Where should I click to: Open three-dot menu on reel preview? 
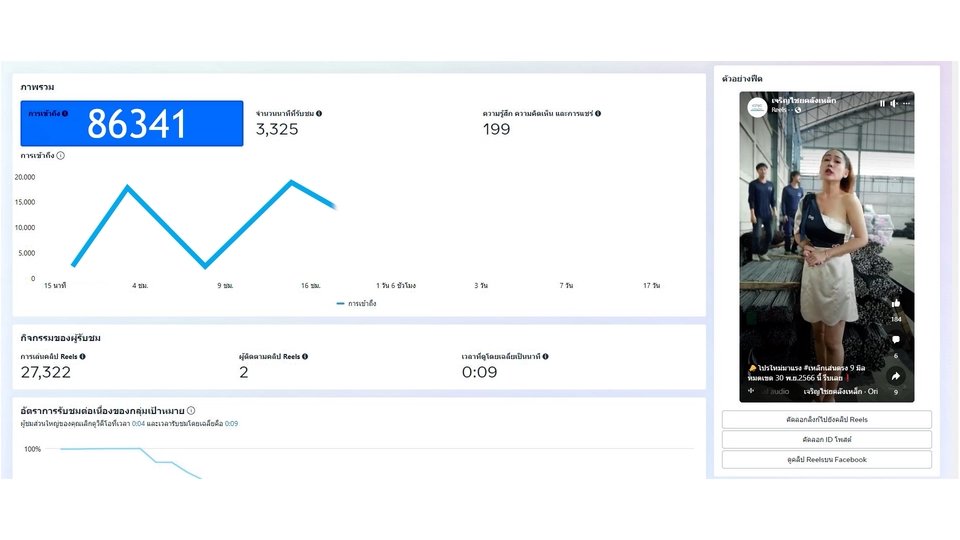point(907,103)
